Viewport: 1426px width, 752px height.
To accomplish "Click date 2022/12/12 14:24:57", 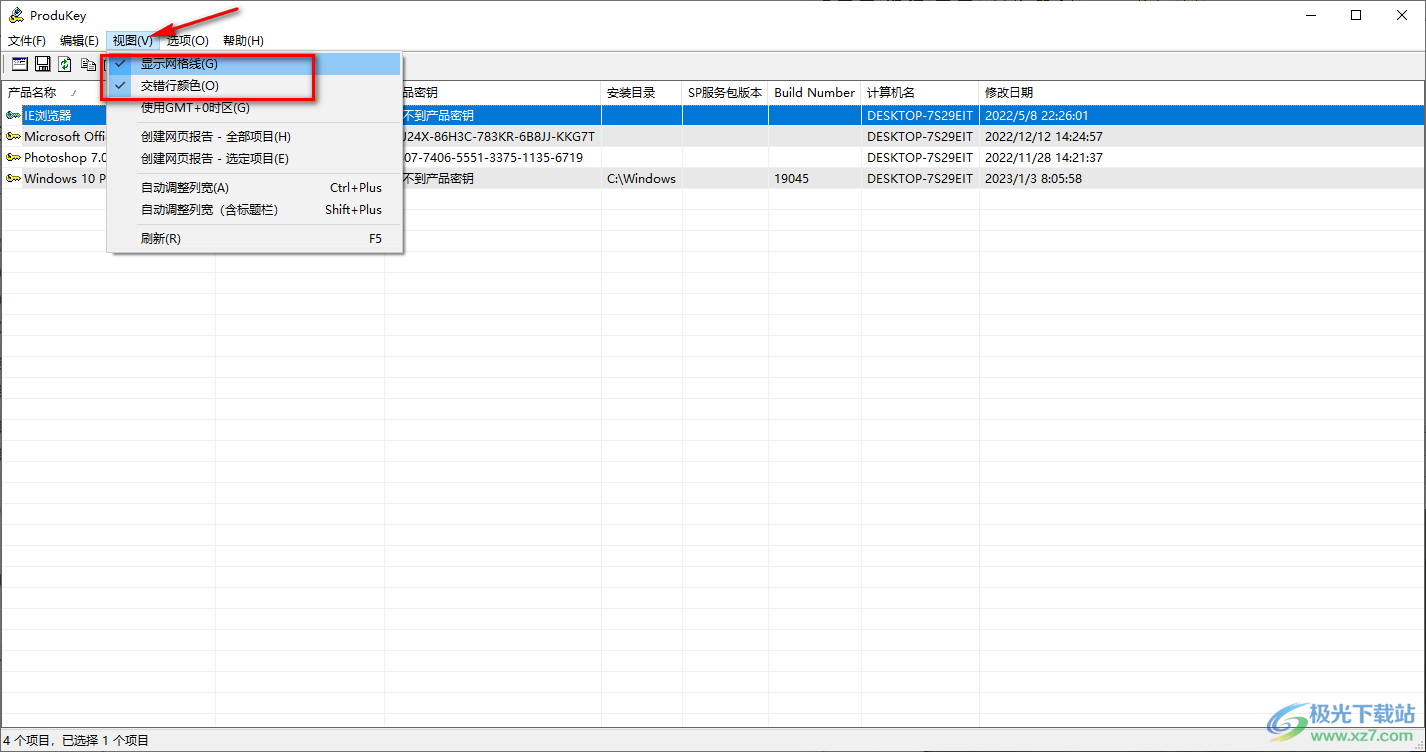I will (x=1044, y=136).
